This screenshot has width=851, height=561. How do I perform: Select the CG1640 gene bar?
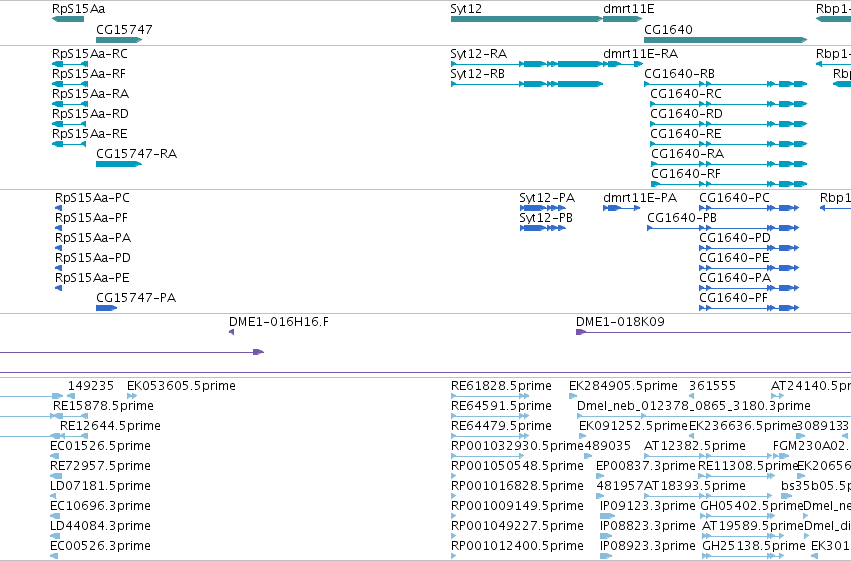click(726, 40)
